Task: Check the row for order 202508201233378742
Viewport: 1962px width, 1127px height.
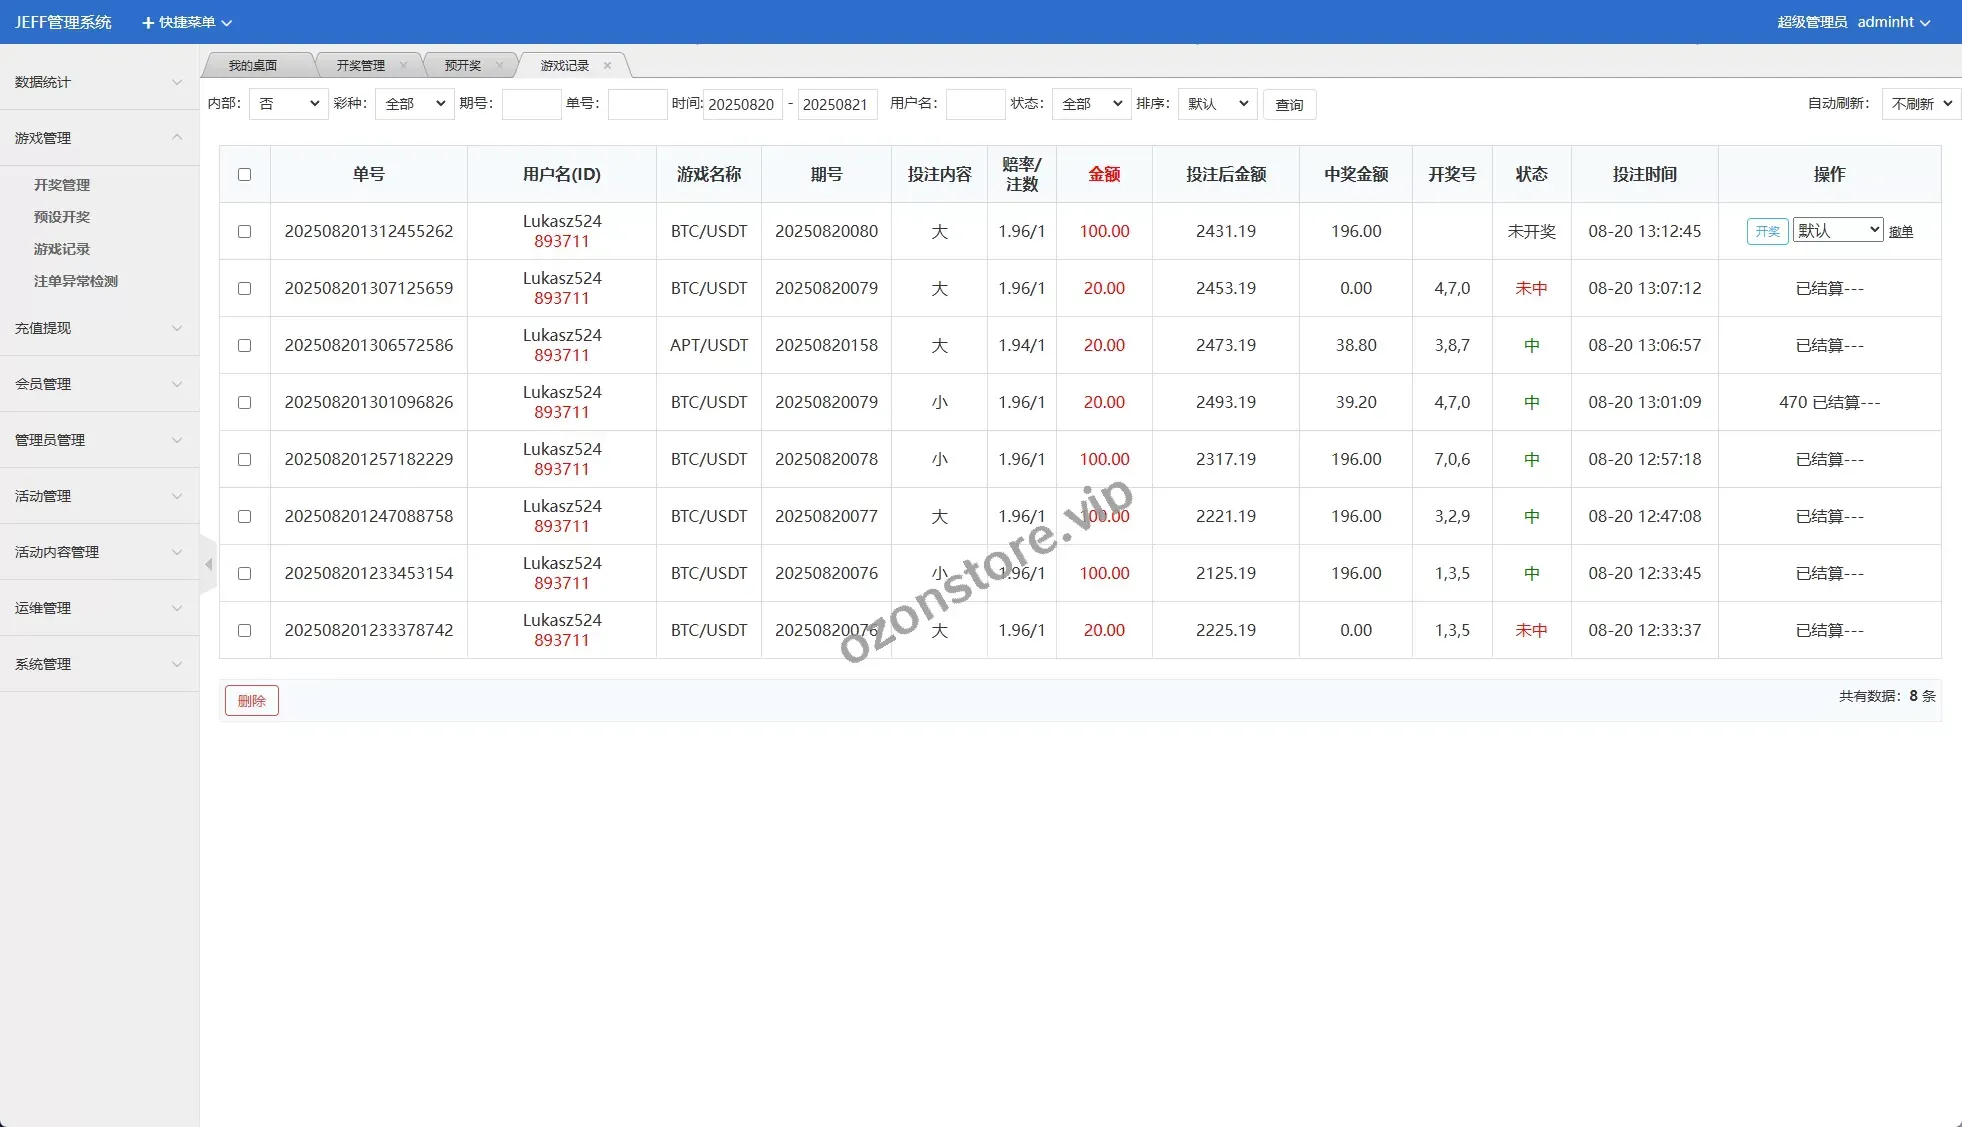Action: tap(244, 630)
